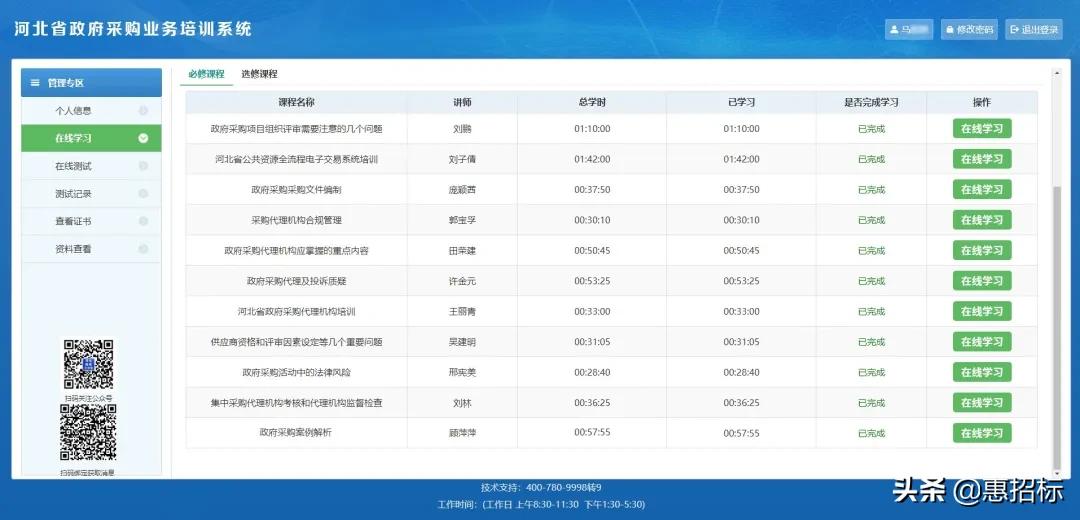Click 讲师 column header
1080x520 pixels.
[x=462, y=102]
